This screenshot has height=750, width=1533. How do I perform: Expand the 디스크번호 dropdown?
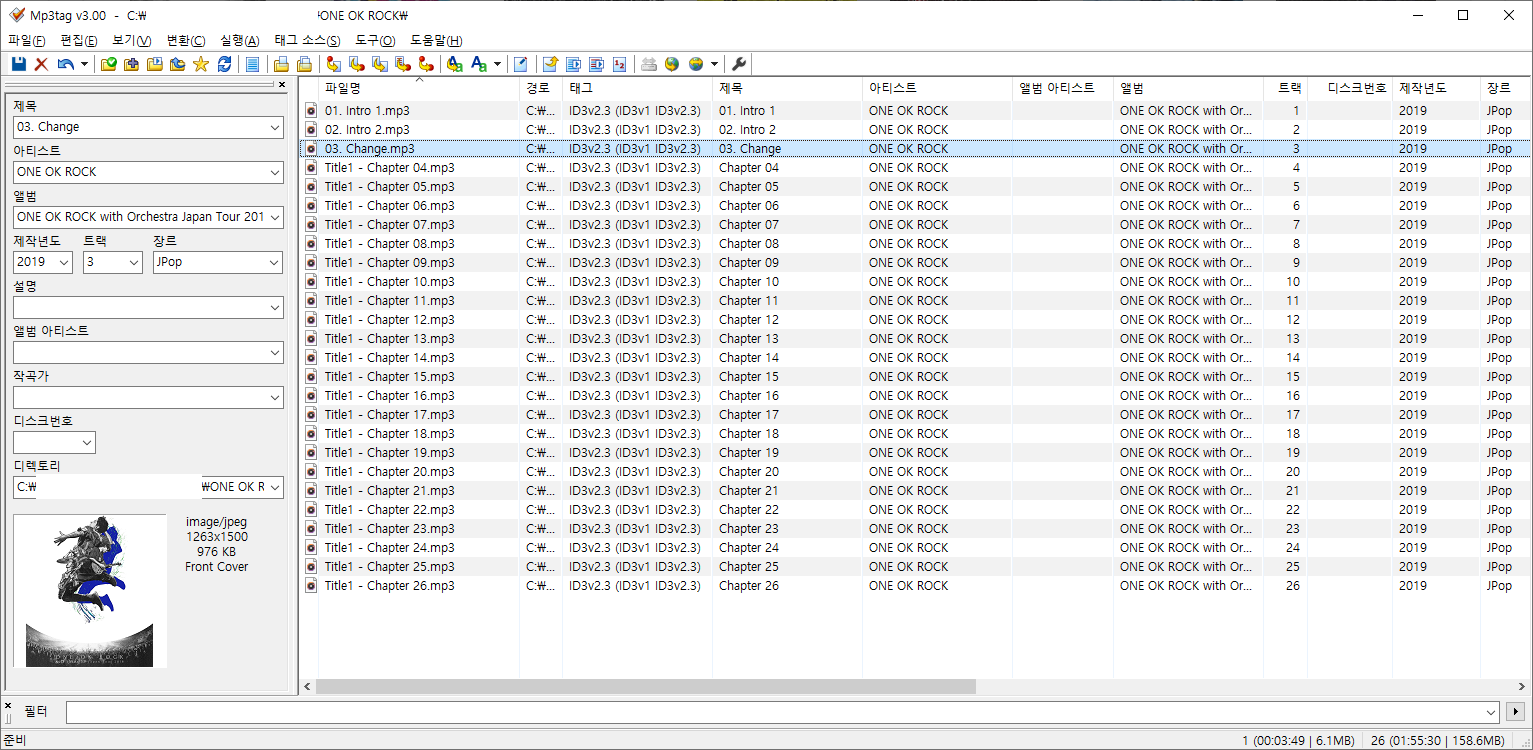87,442
